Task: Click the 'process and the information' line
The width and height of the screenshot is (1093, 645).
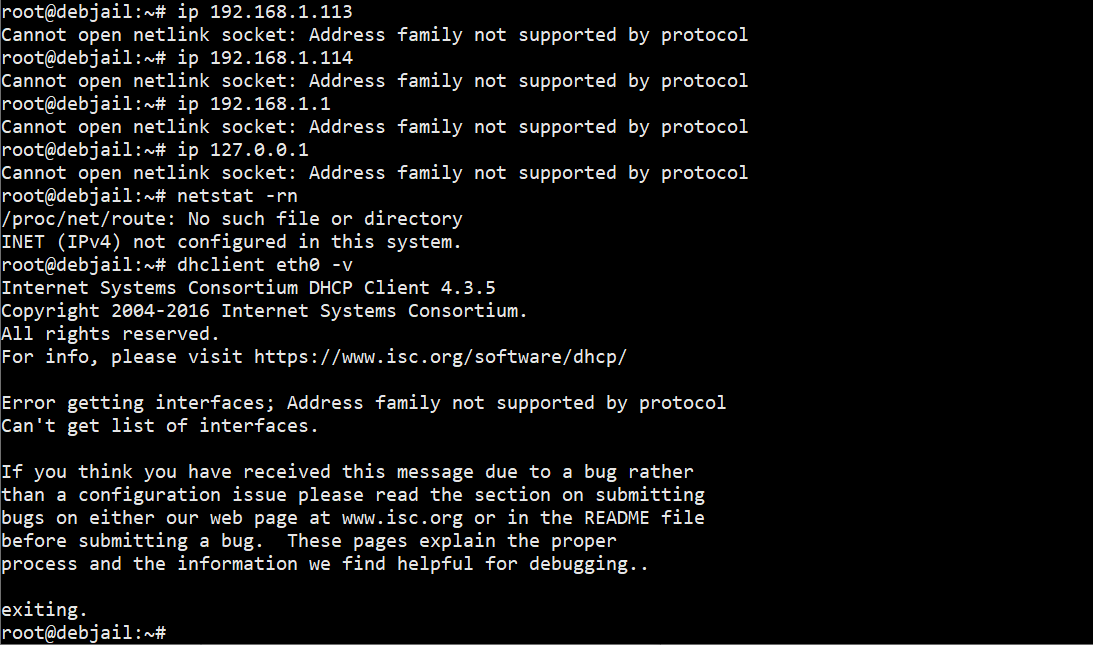Action: pyautogui.click(x=325, y=564)
